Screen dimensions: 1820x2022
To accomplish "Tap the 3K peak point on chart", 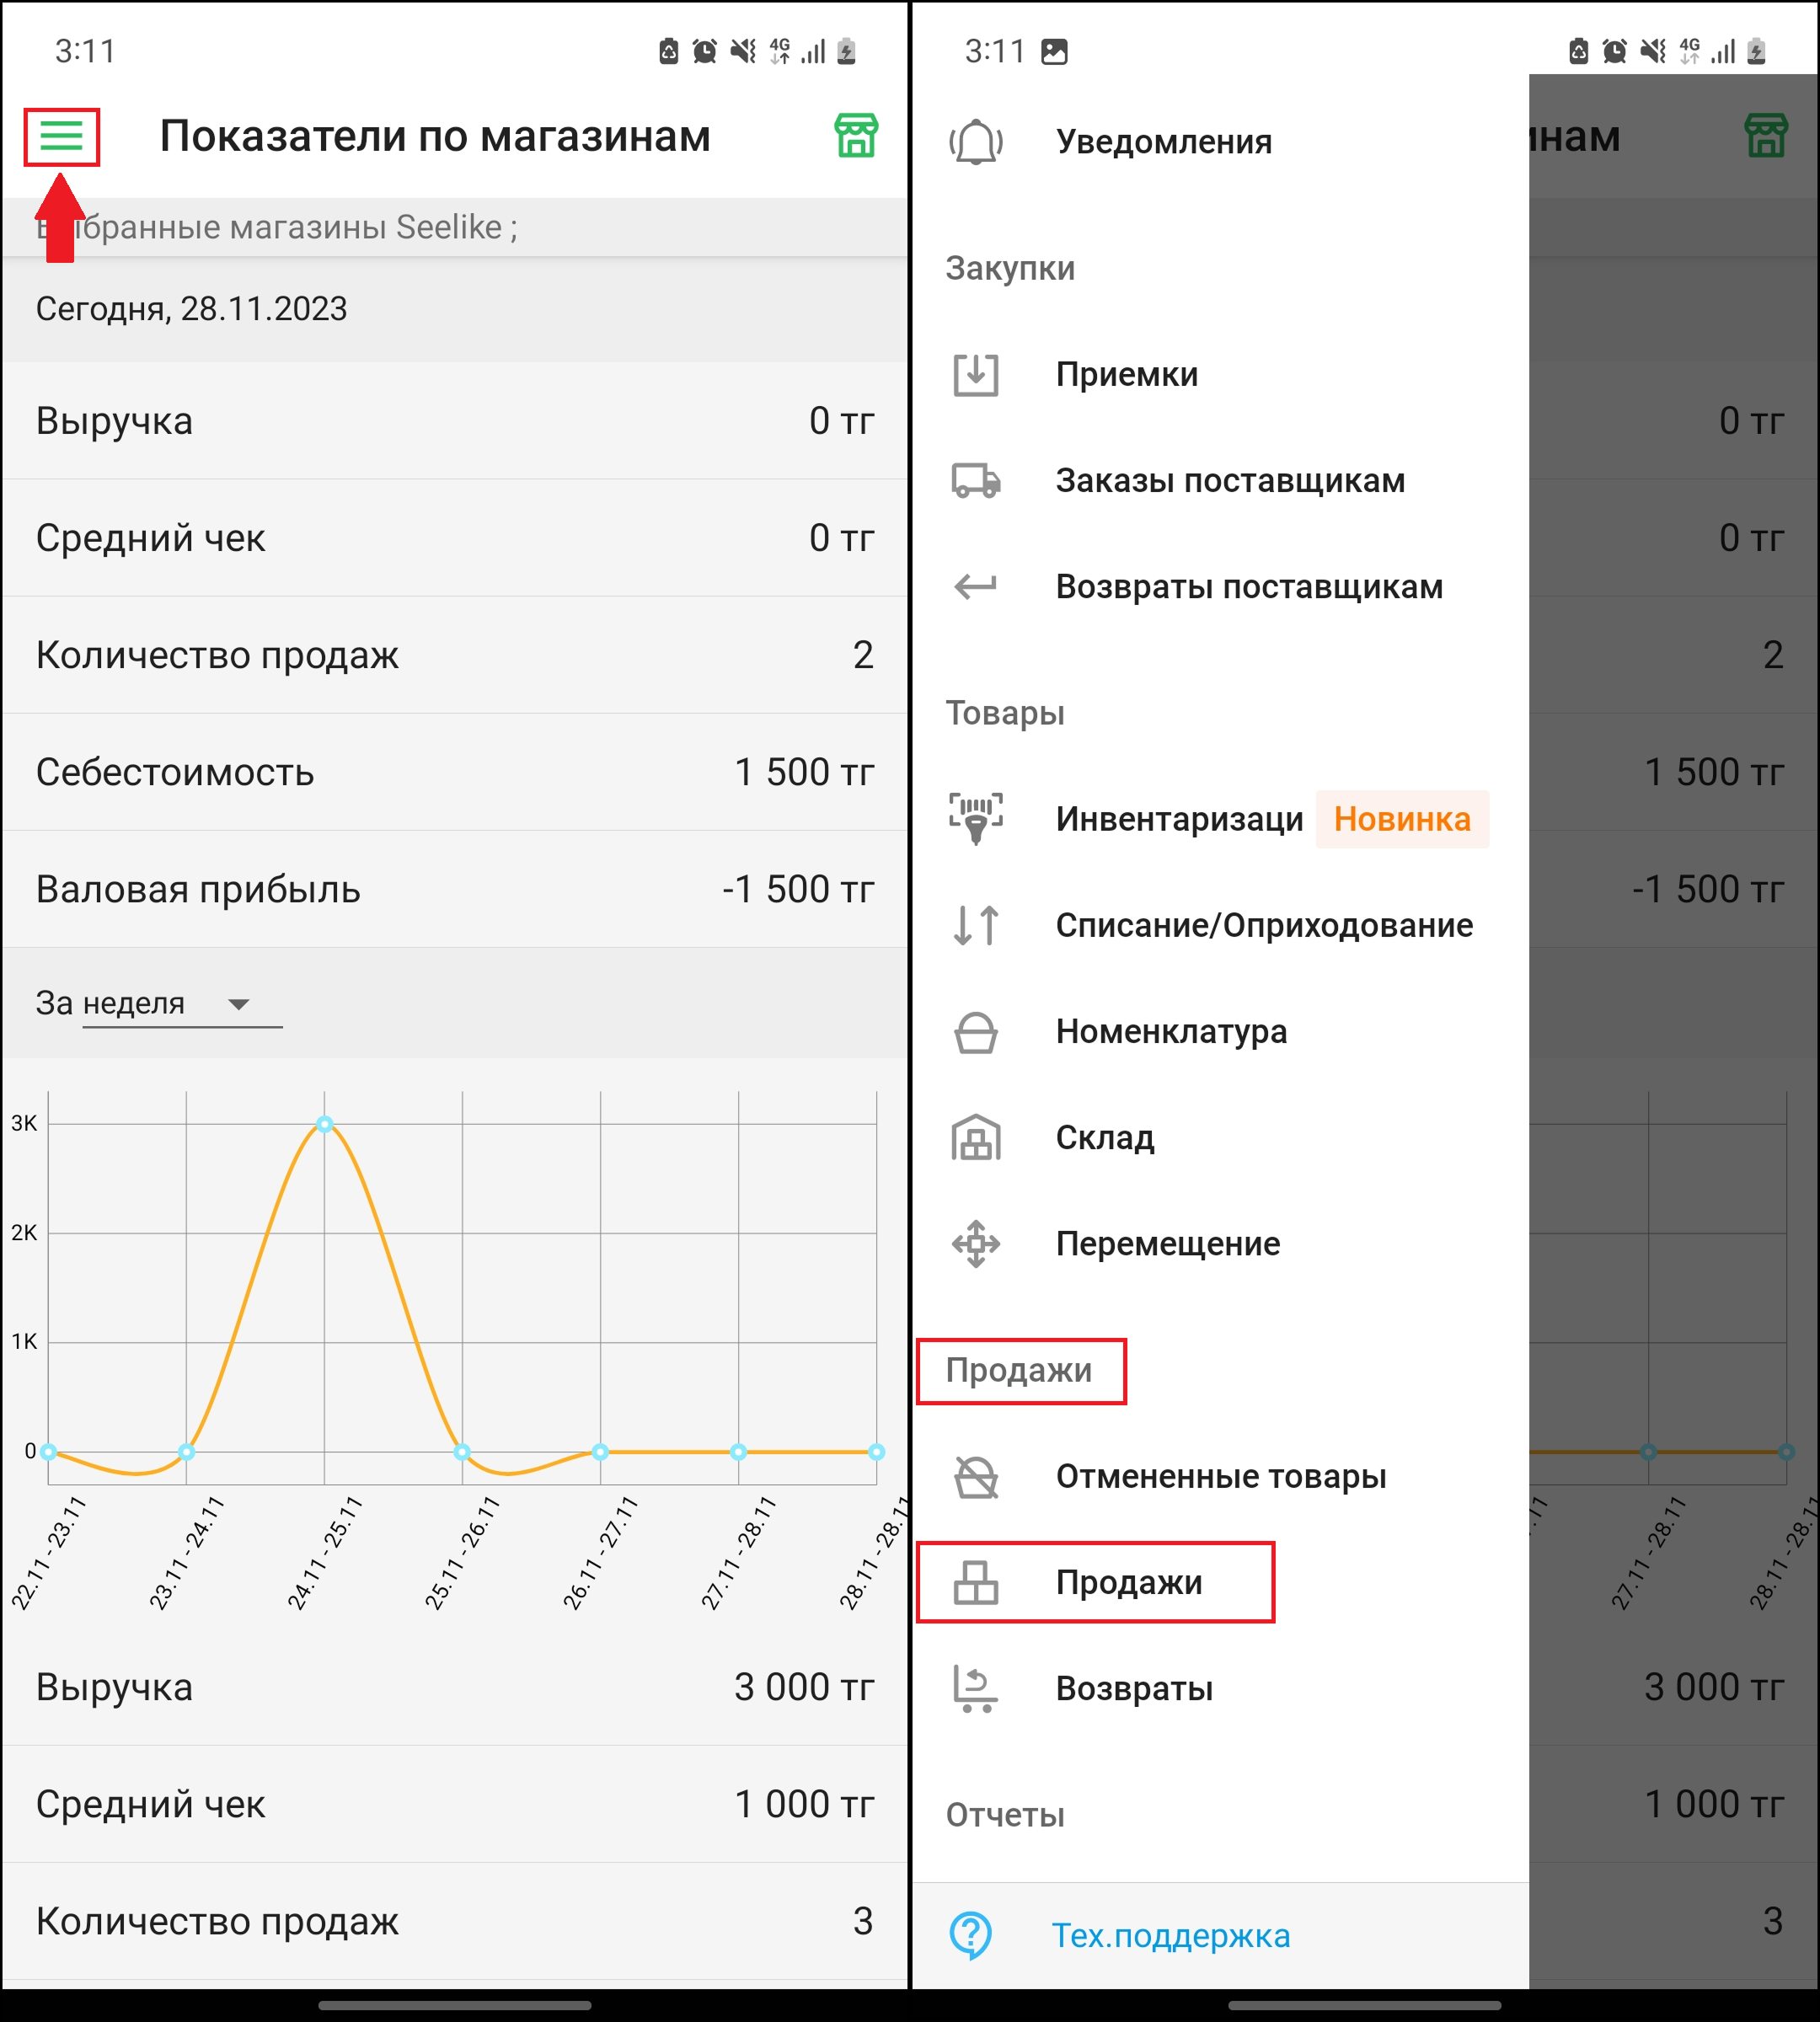I will coord(324,1124).
